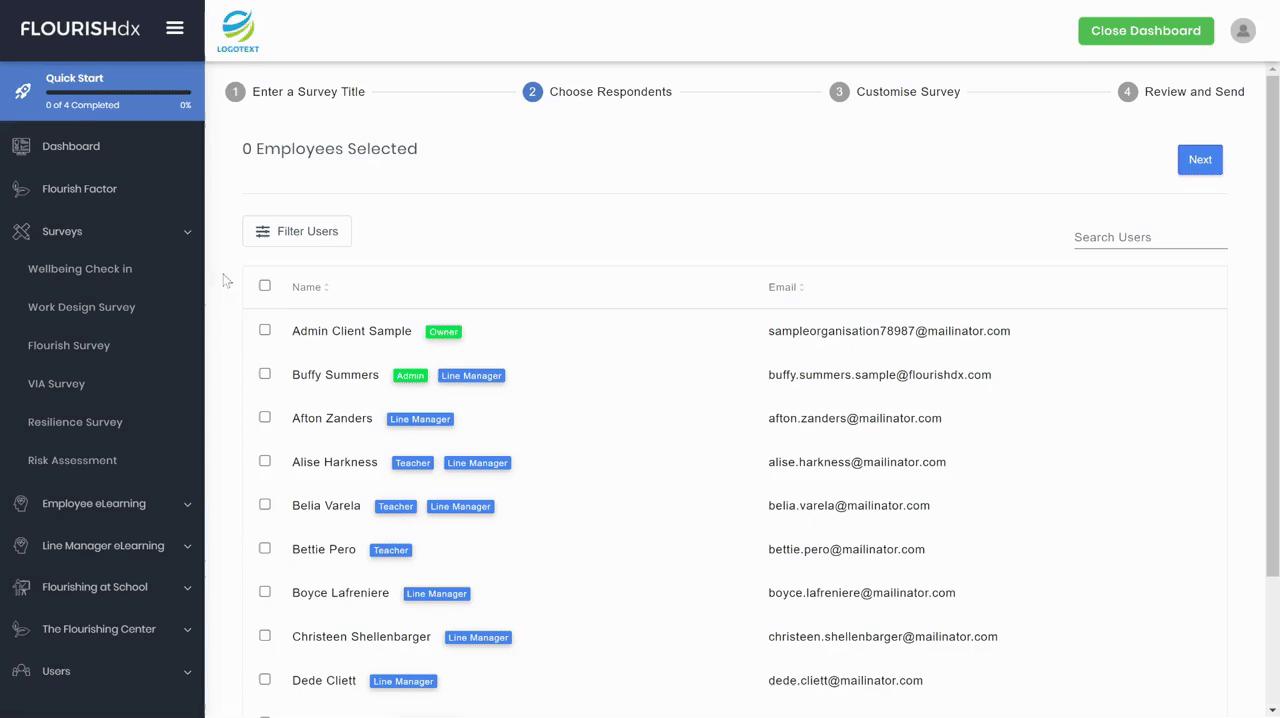Viewport: 1280px width, 718px height.
Task: Open the user profile avatar top right
Action: pos(1242,30)
